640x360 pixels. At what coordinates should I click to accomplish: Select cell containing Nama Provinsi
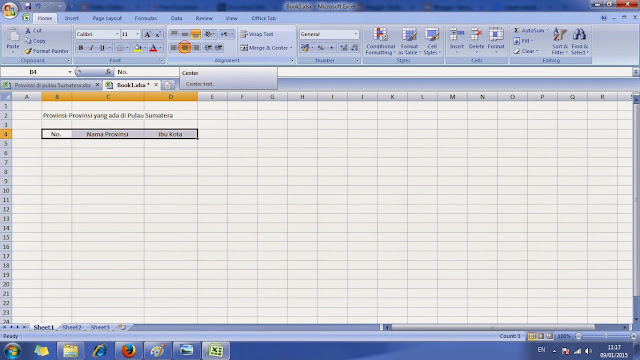(108, 134)
